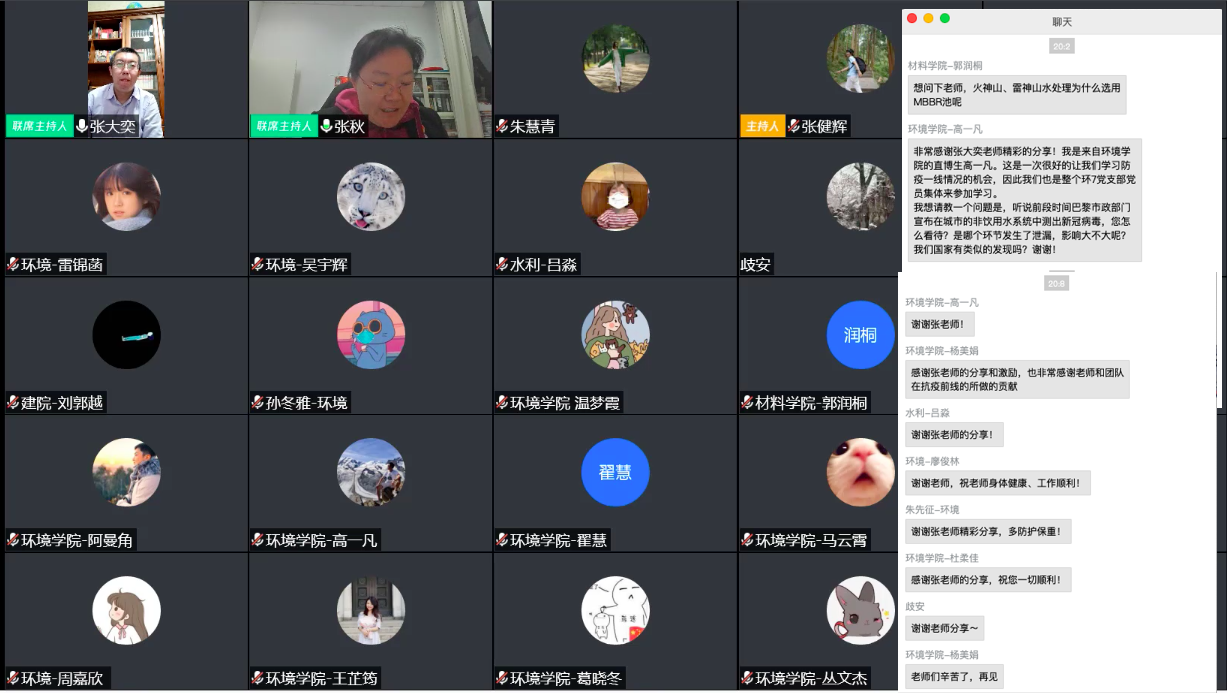Select the blue 润桐 avatar circle
1227x693 pixels.
click(860, 335)
